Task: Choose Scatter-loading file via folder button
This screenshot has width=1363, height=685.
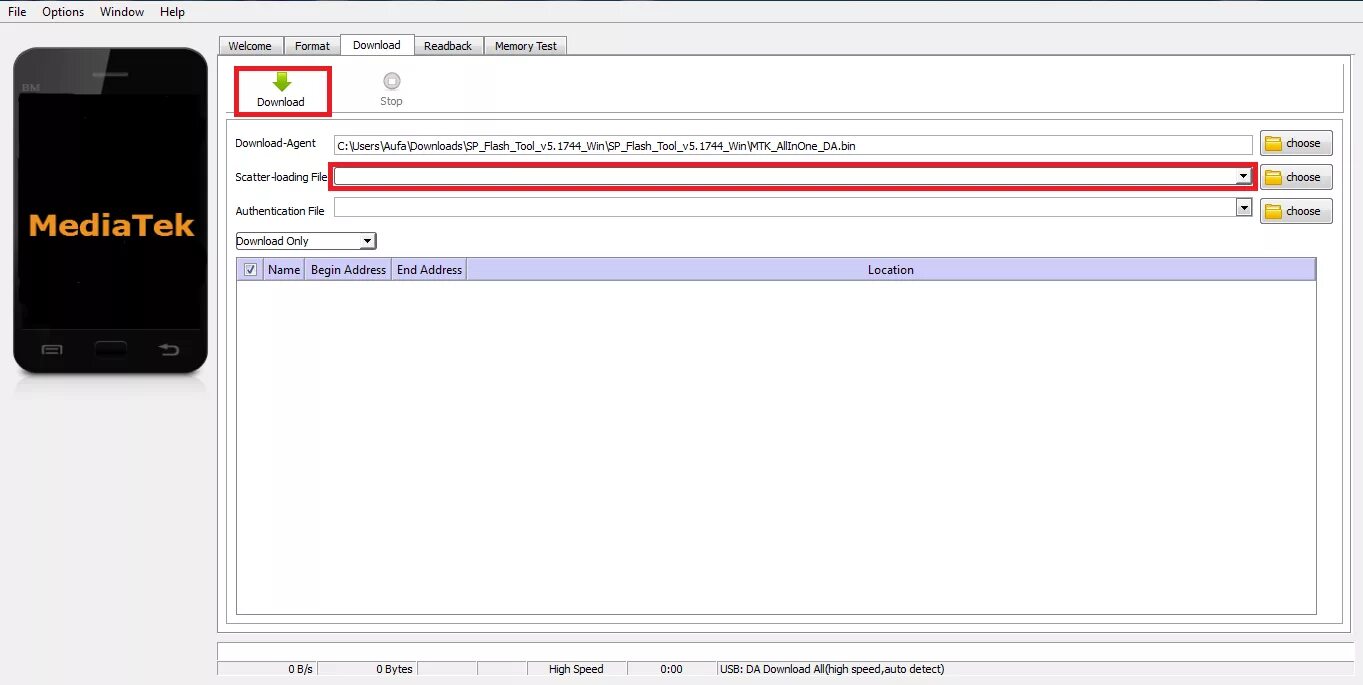Action: 1296,177
